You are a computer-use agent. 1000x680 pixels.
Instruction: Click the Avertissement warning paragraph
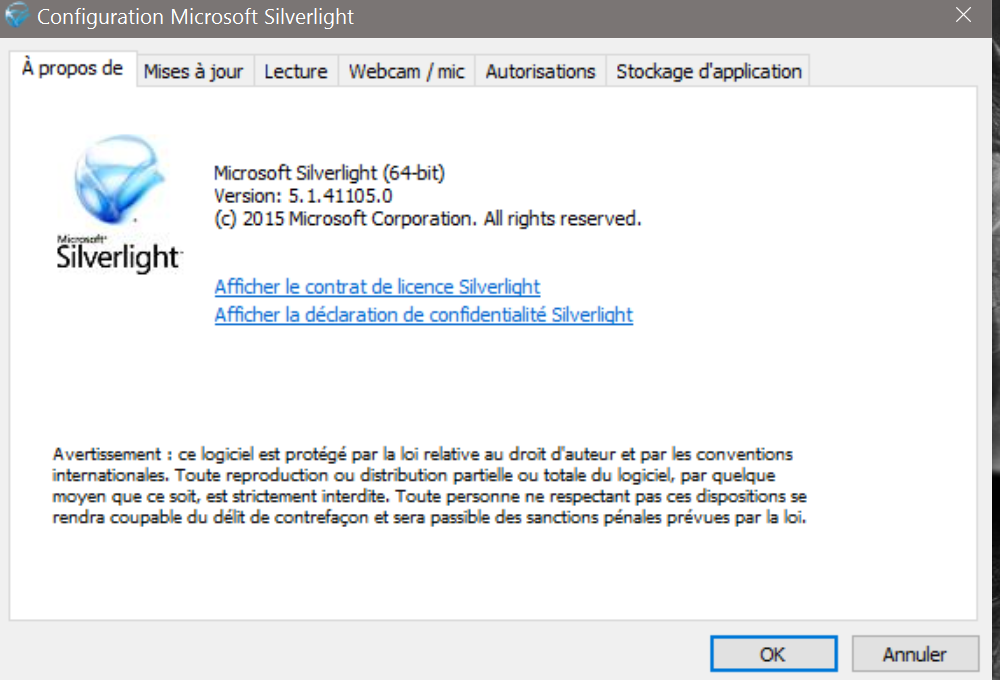(430, 486)
